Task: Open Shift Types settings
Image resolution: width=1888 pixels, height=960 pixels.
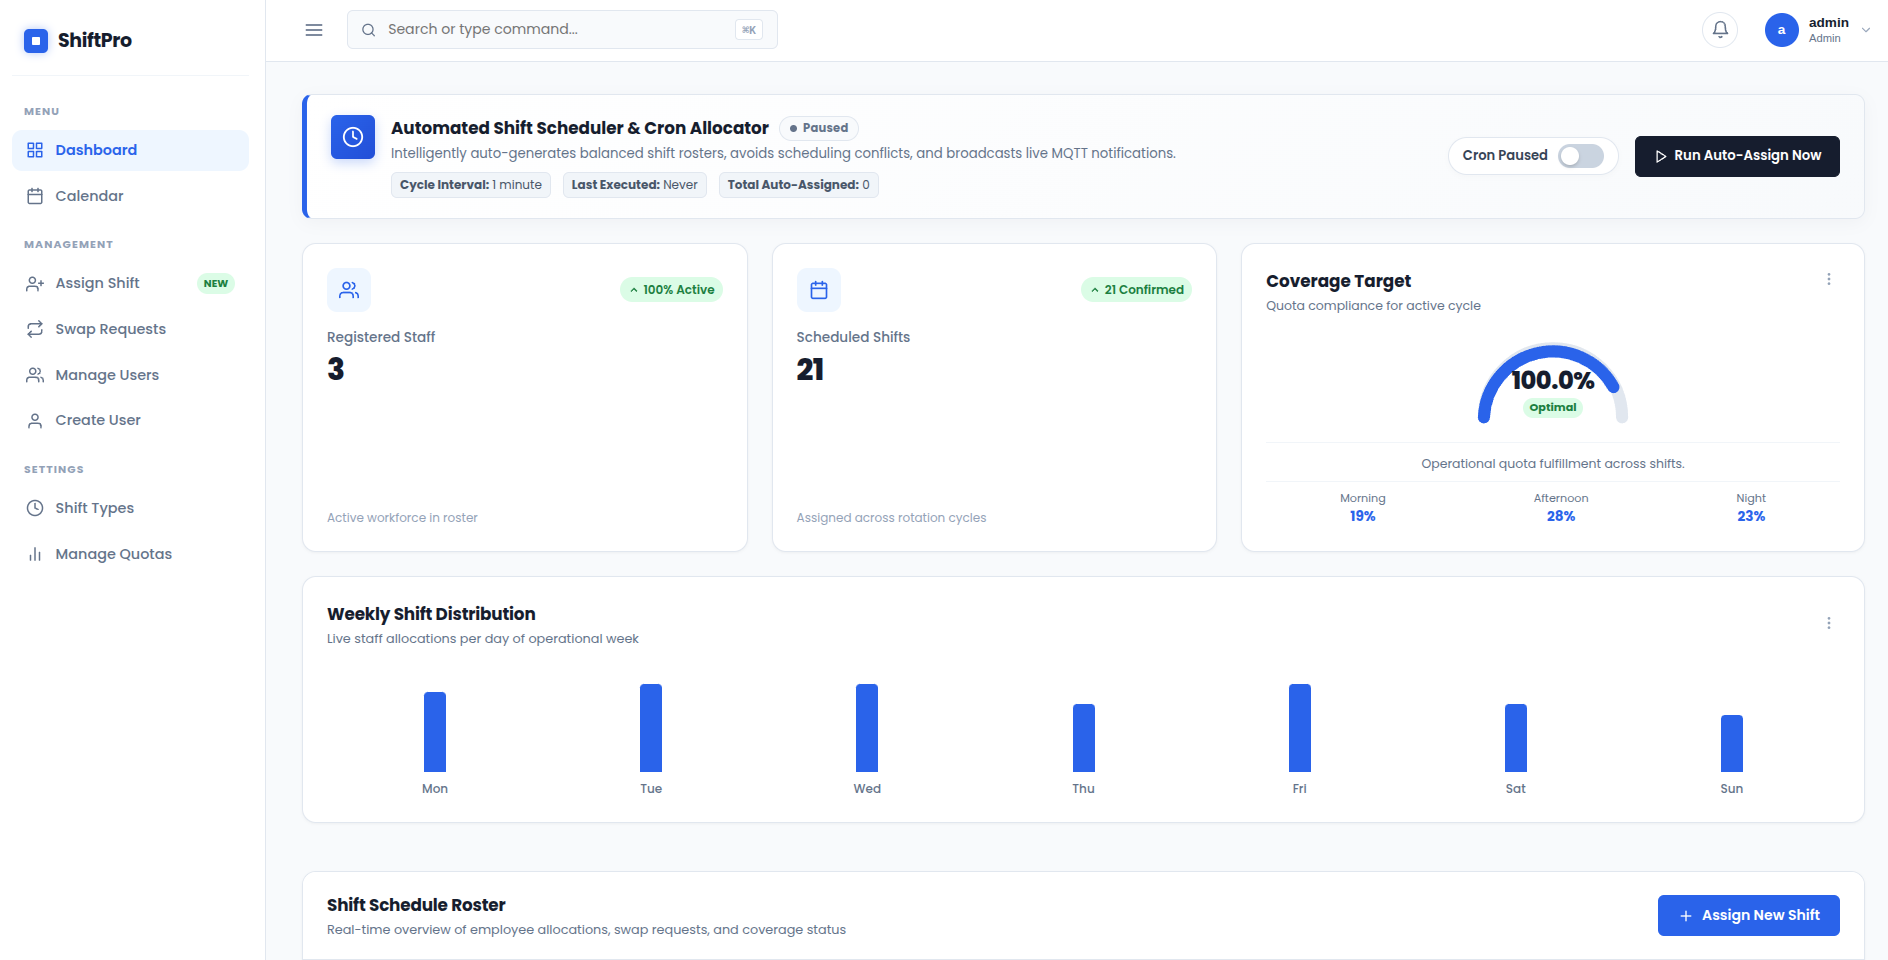Action: tap(130, 508)
